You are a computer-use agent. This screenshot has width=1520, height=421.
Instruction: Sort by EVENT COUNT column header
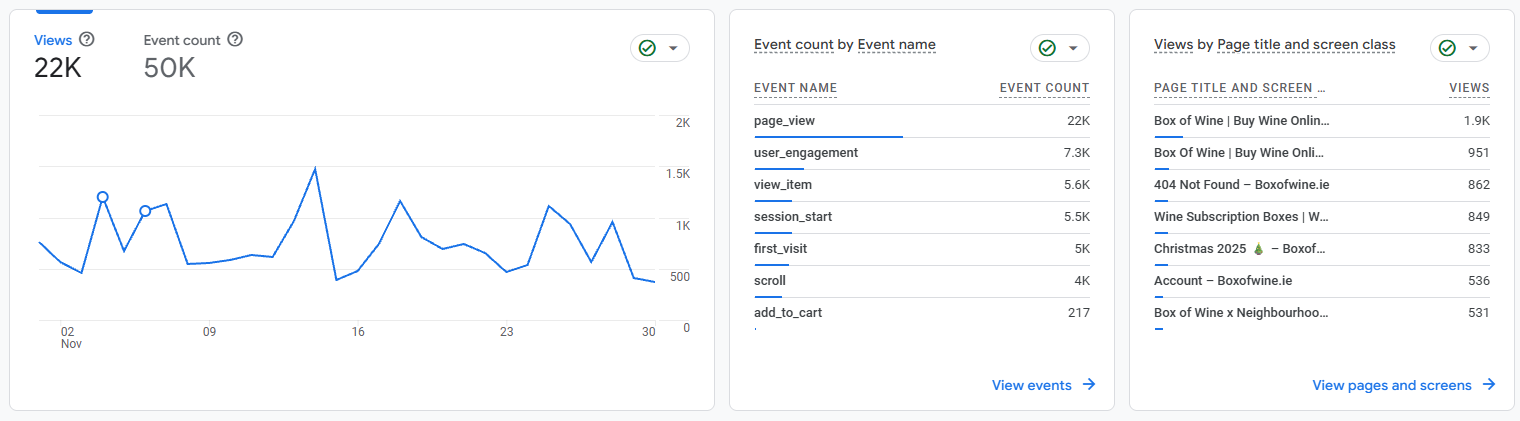point(1045,88)
